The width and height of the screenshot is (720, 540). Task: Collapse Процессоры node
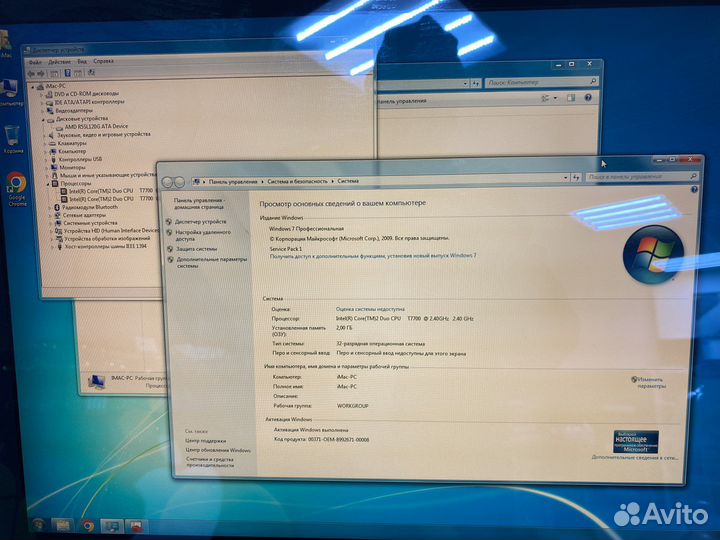coord(47,184)
